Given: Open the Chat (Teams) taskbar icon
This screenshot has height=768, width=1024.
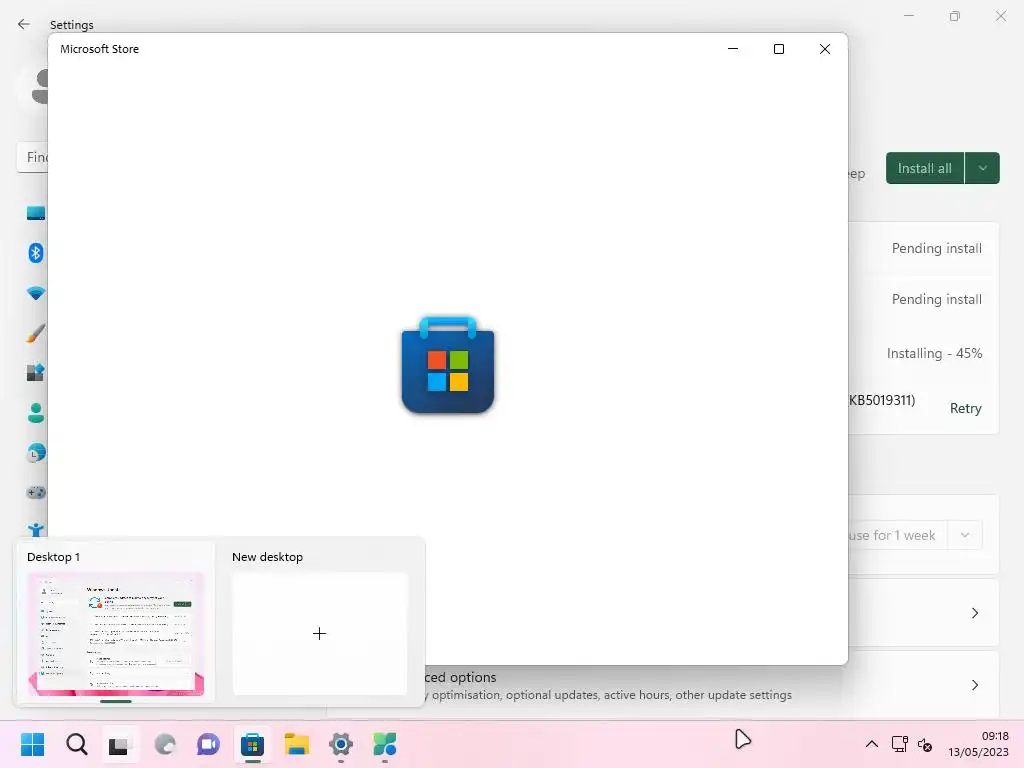Looking at the screenshot, I should pos(208,744).
